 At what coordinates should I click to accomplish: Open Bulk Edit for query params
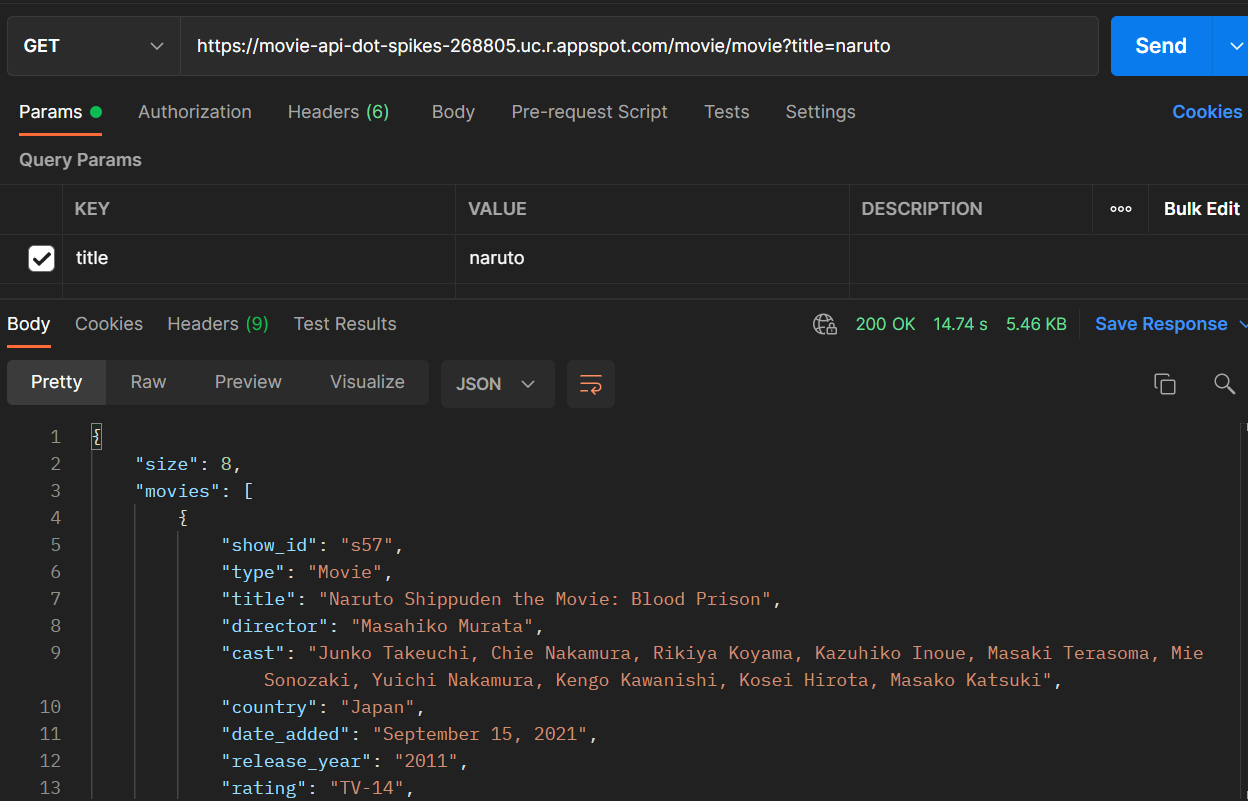click(1200, 209)
